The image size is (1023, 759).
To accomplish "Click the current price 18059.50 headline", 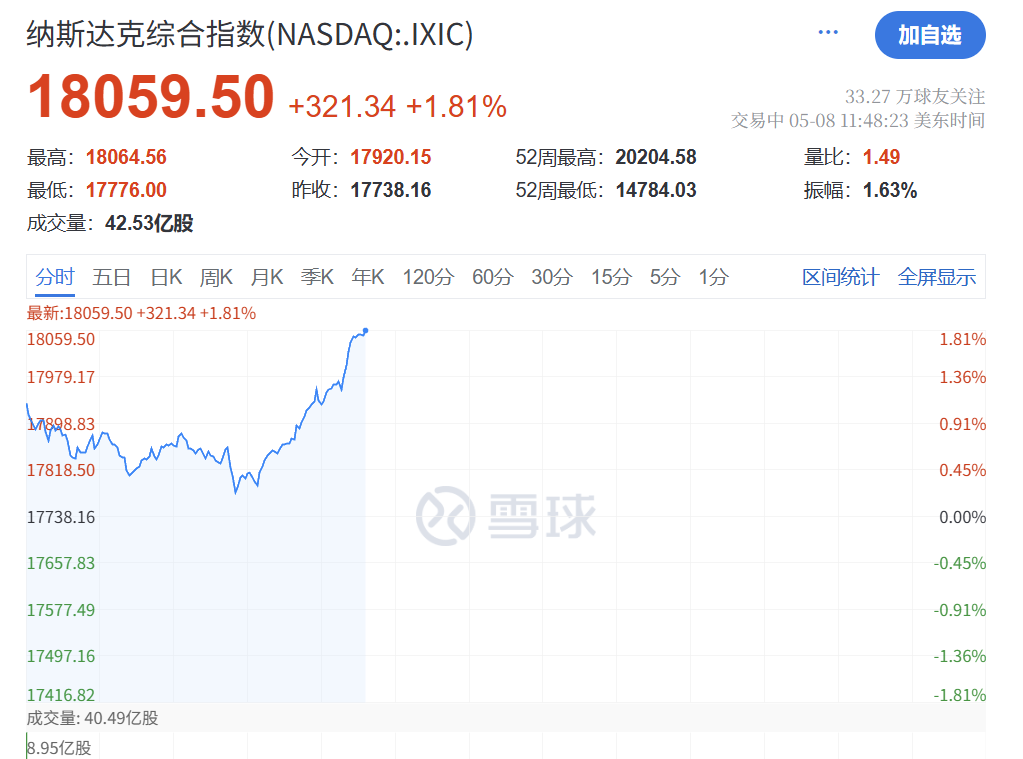I will tap(151, 97).
